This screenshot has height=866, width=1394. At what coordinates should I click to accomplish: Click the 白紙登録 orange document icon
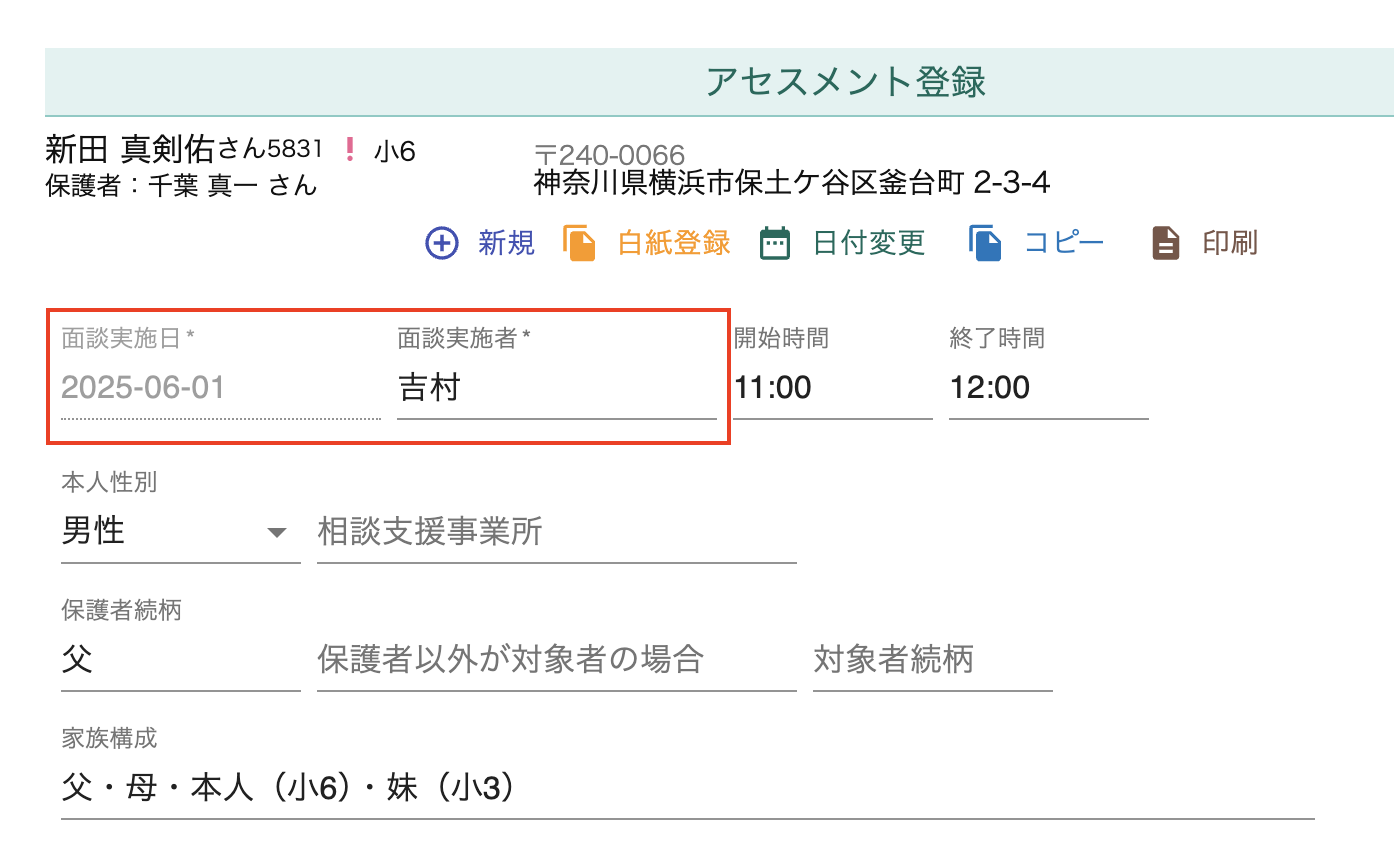[580, 243]
